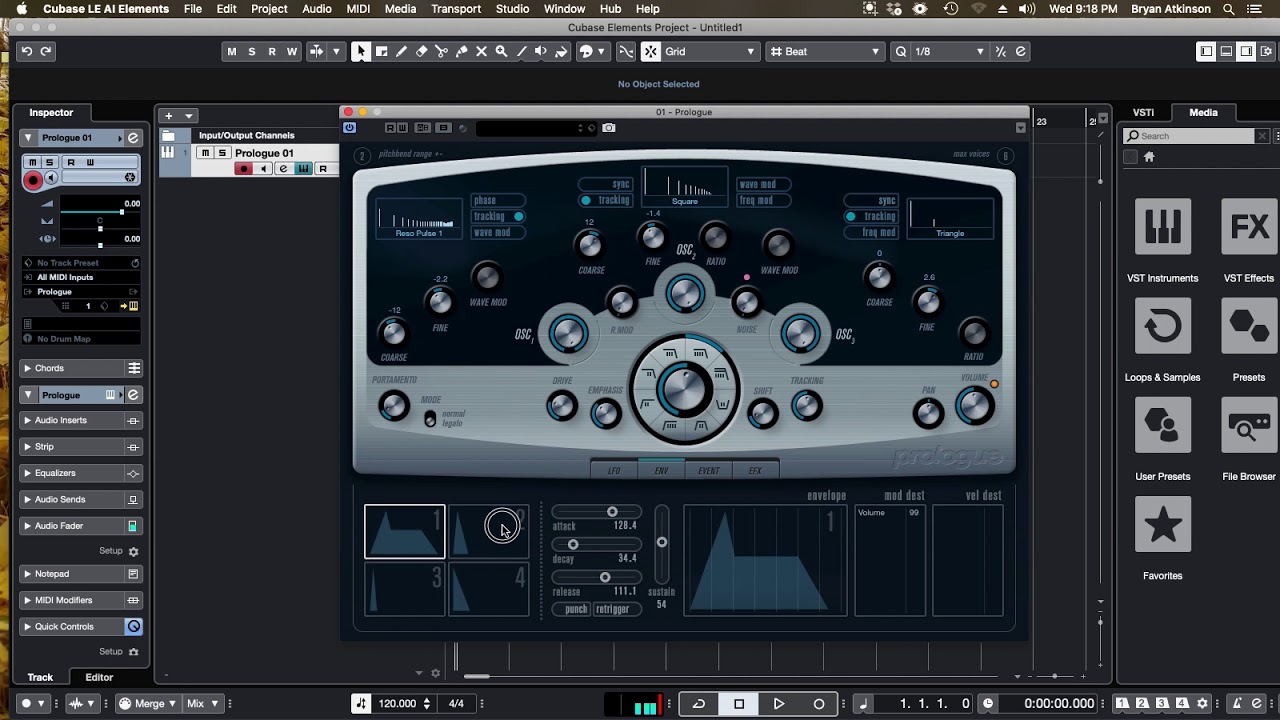Click Edit Instrument icon on Prologue 01 inspector header

click(133, 138)
